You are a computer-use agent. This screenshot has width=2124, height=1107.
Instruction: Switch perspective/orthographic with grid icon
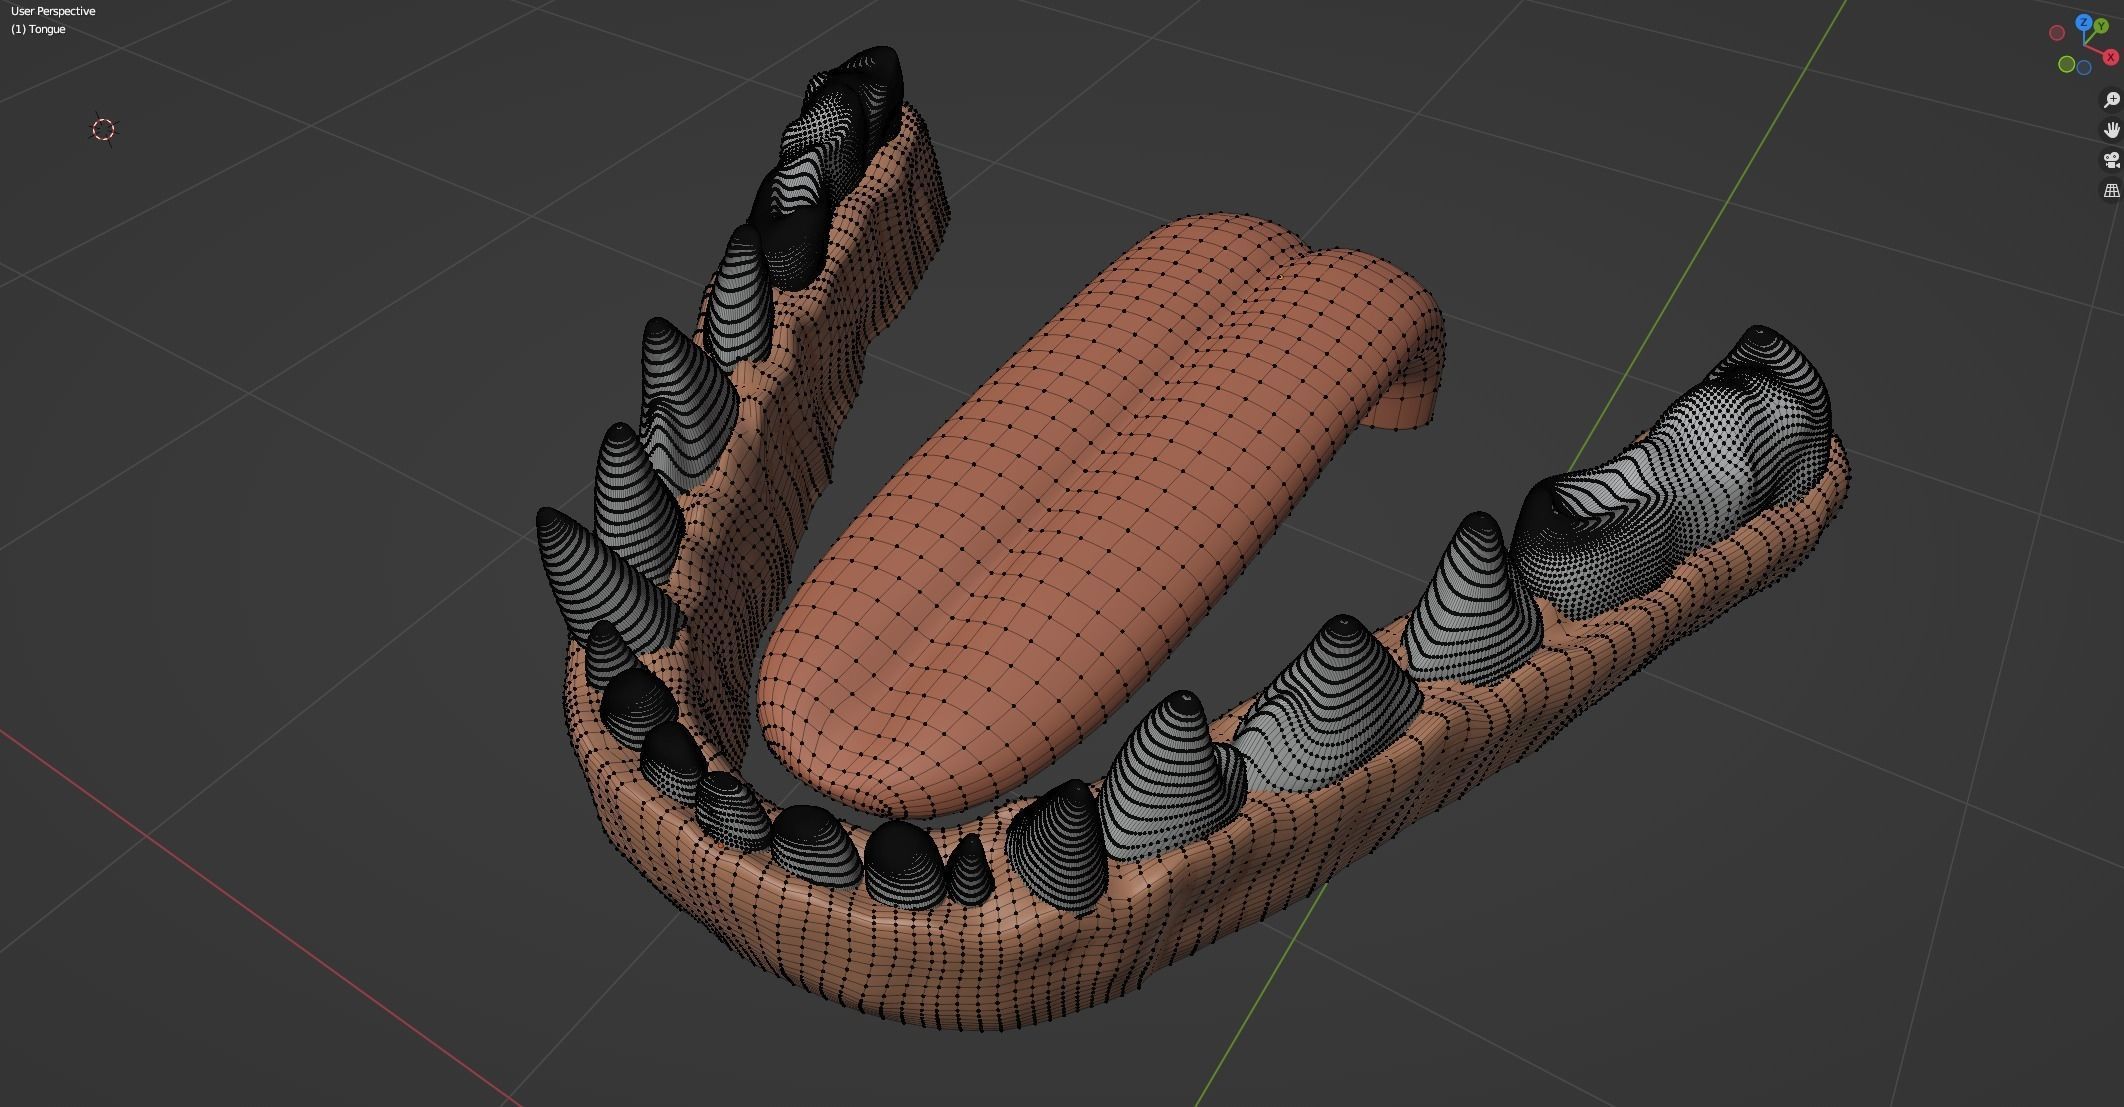(x=2111, y=190)
